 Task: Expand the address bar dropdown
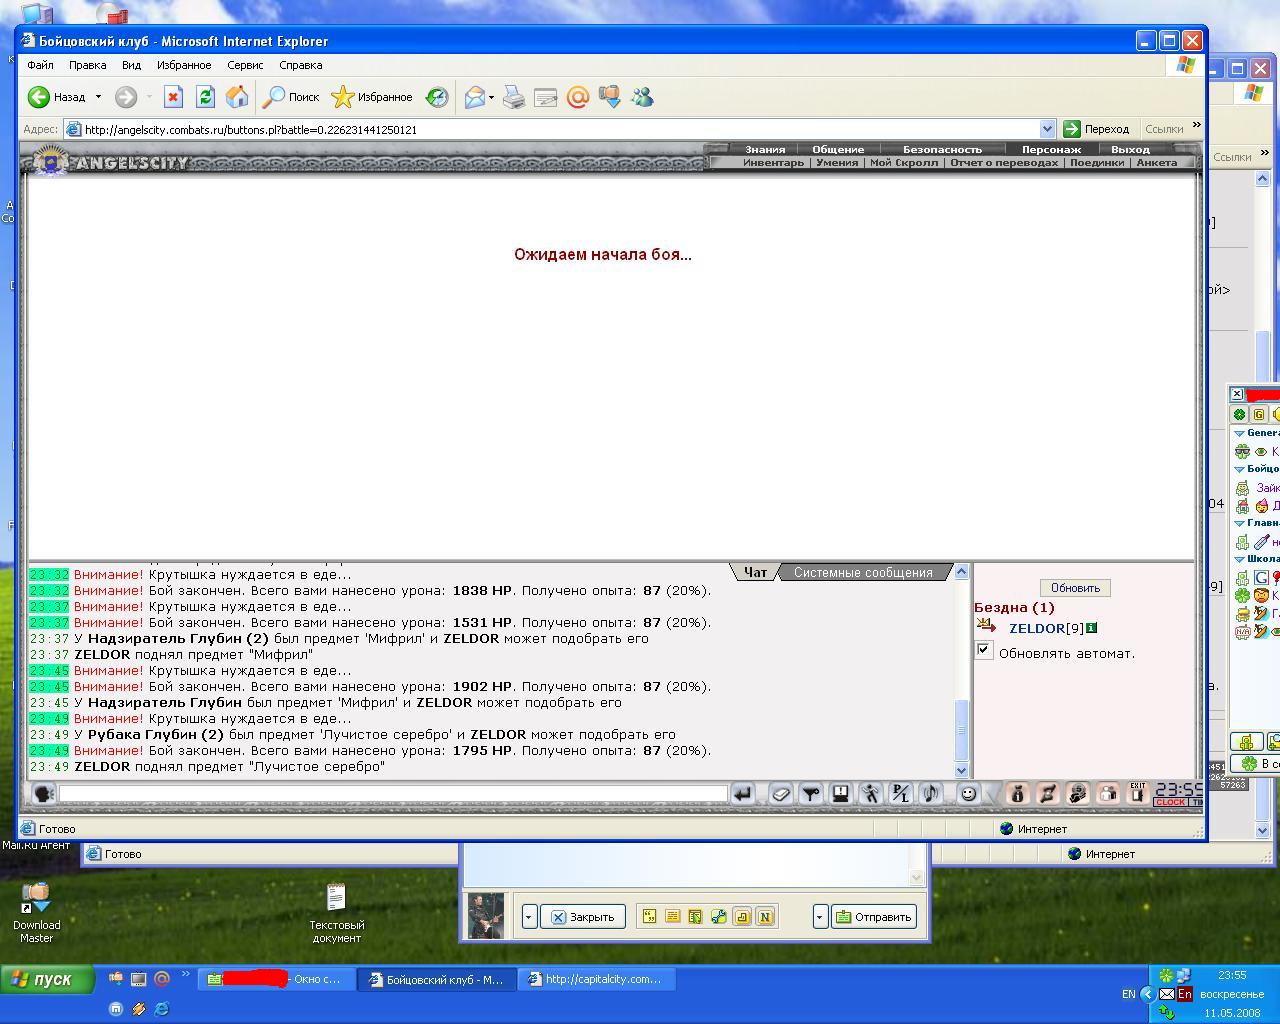(x=1047, y=129)
